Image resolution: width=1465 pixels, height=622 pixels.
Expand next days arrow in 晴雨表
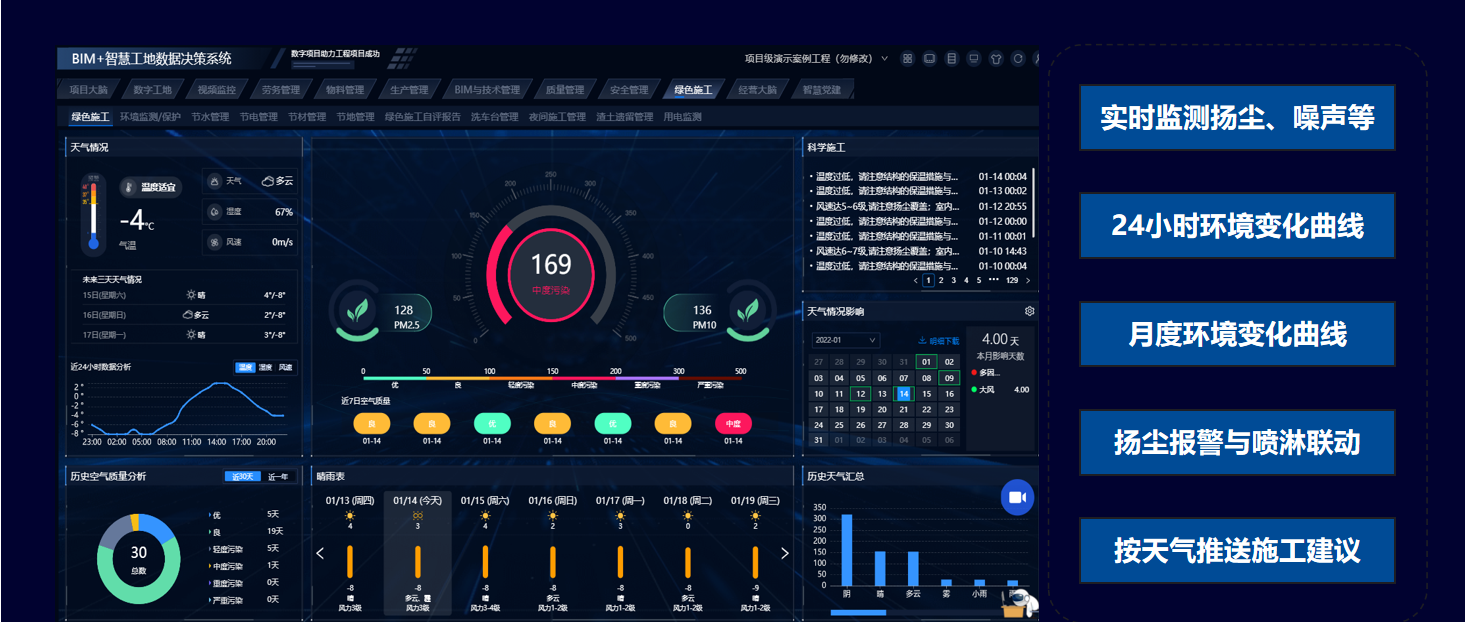point(785,553)
